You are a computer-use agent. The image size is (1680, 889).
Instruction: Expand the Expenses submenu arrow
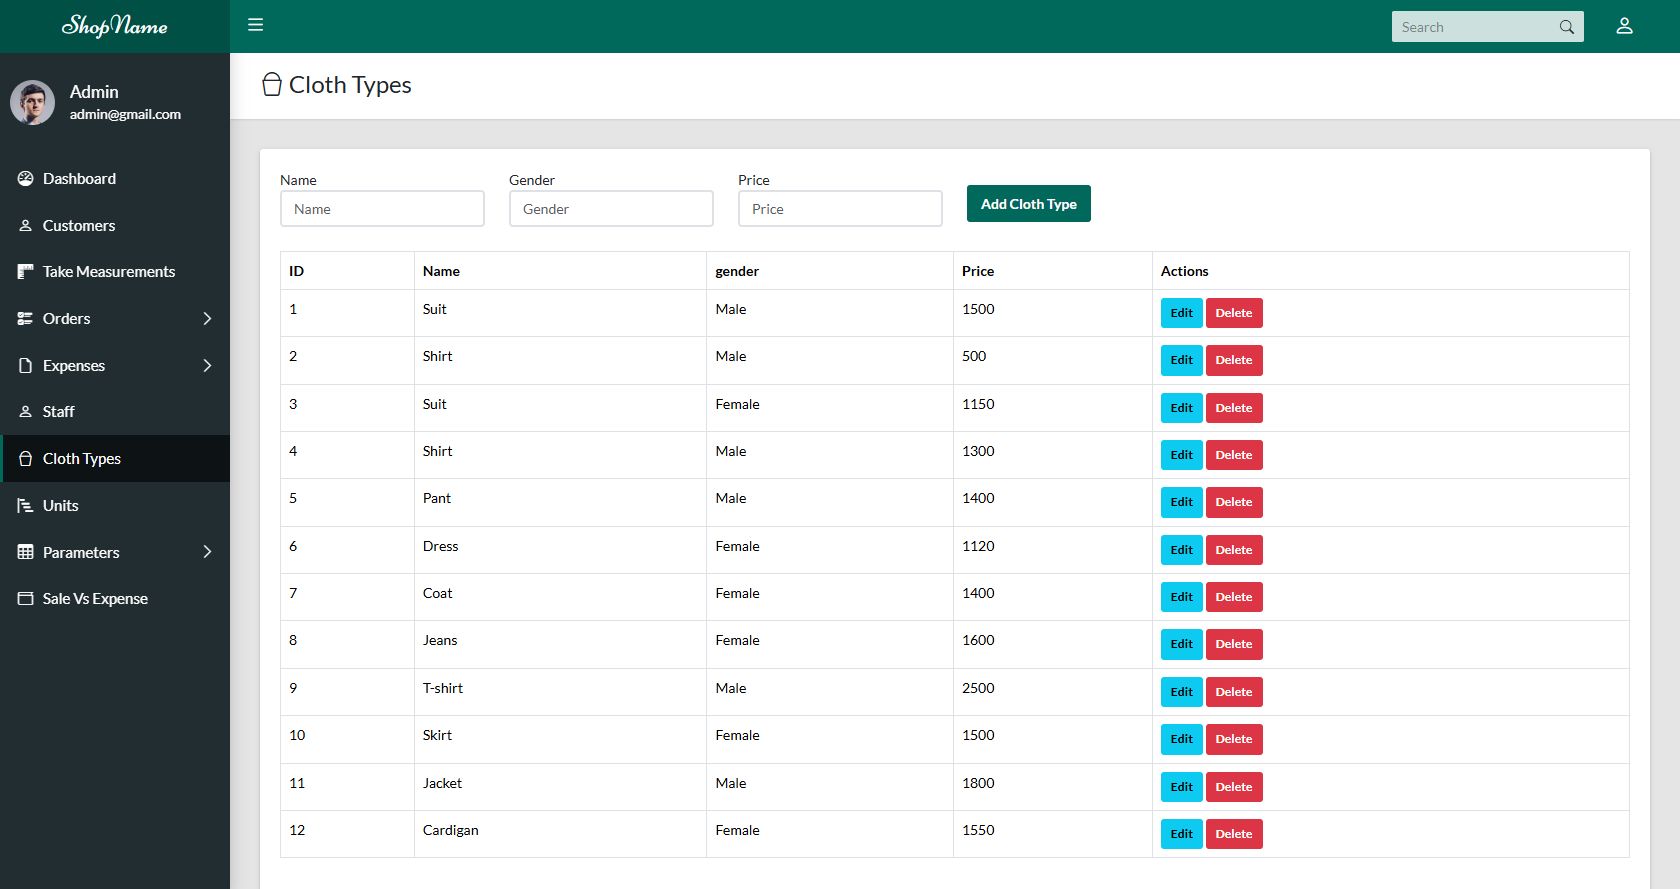[x=207, y=366]
